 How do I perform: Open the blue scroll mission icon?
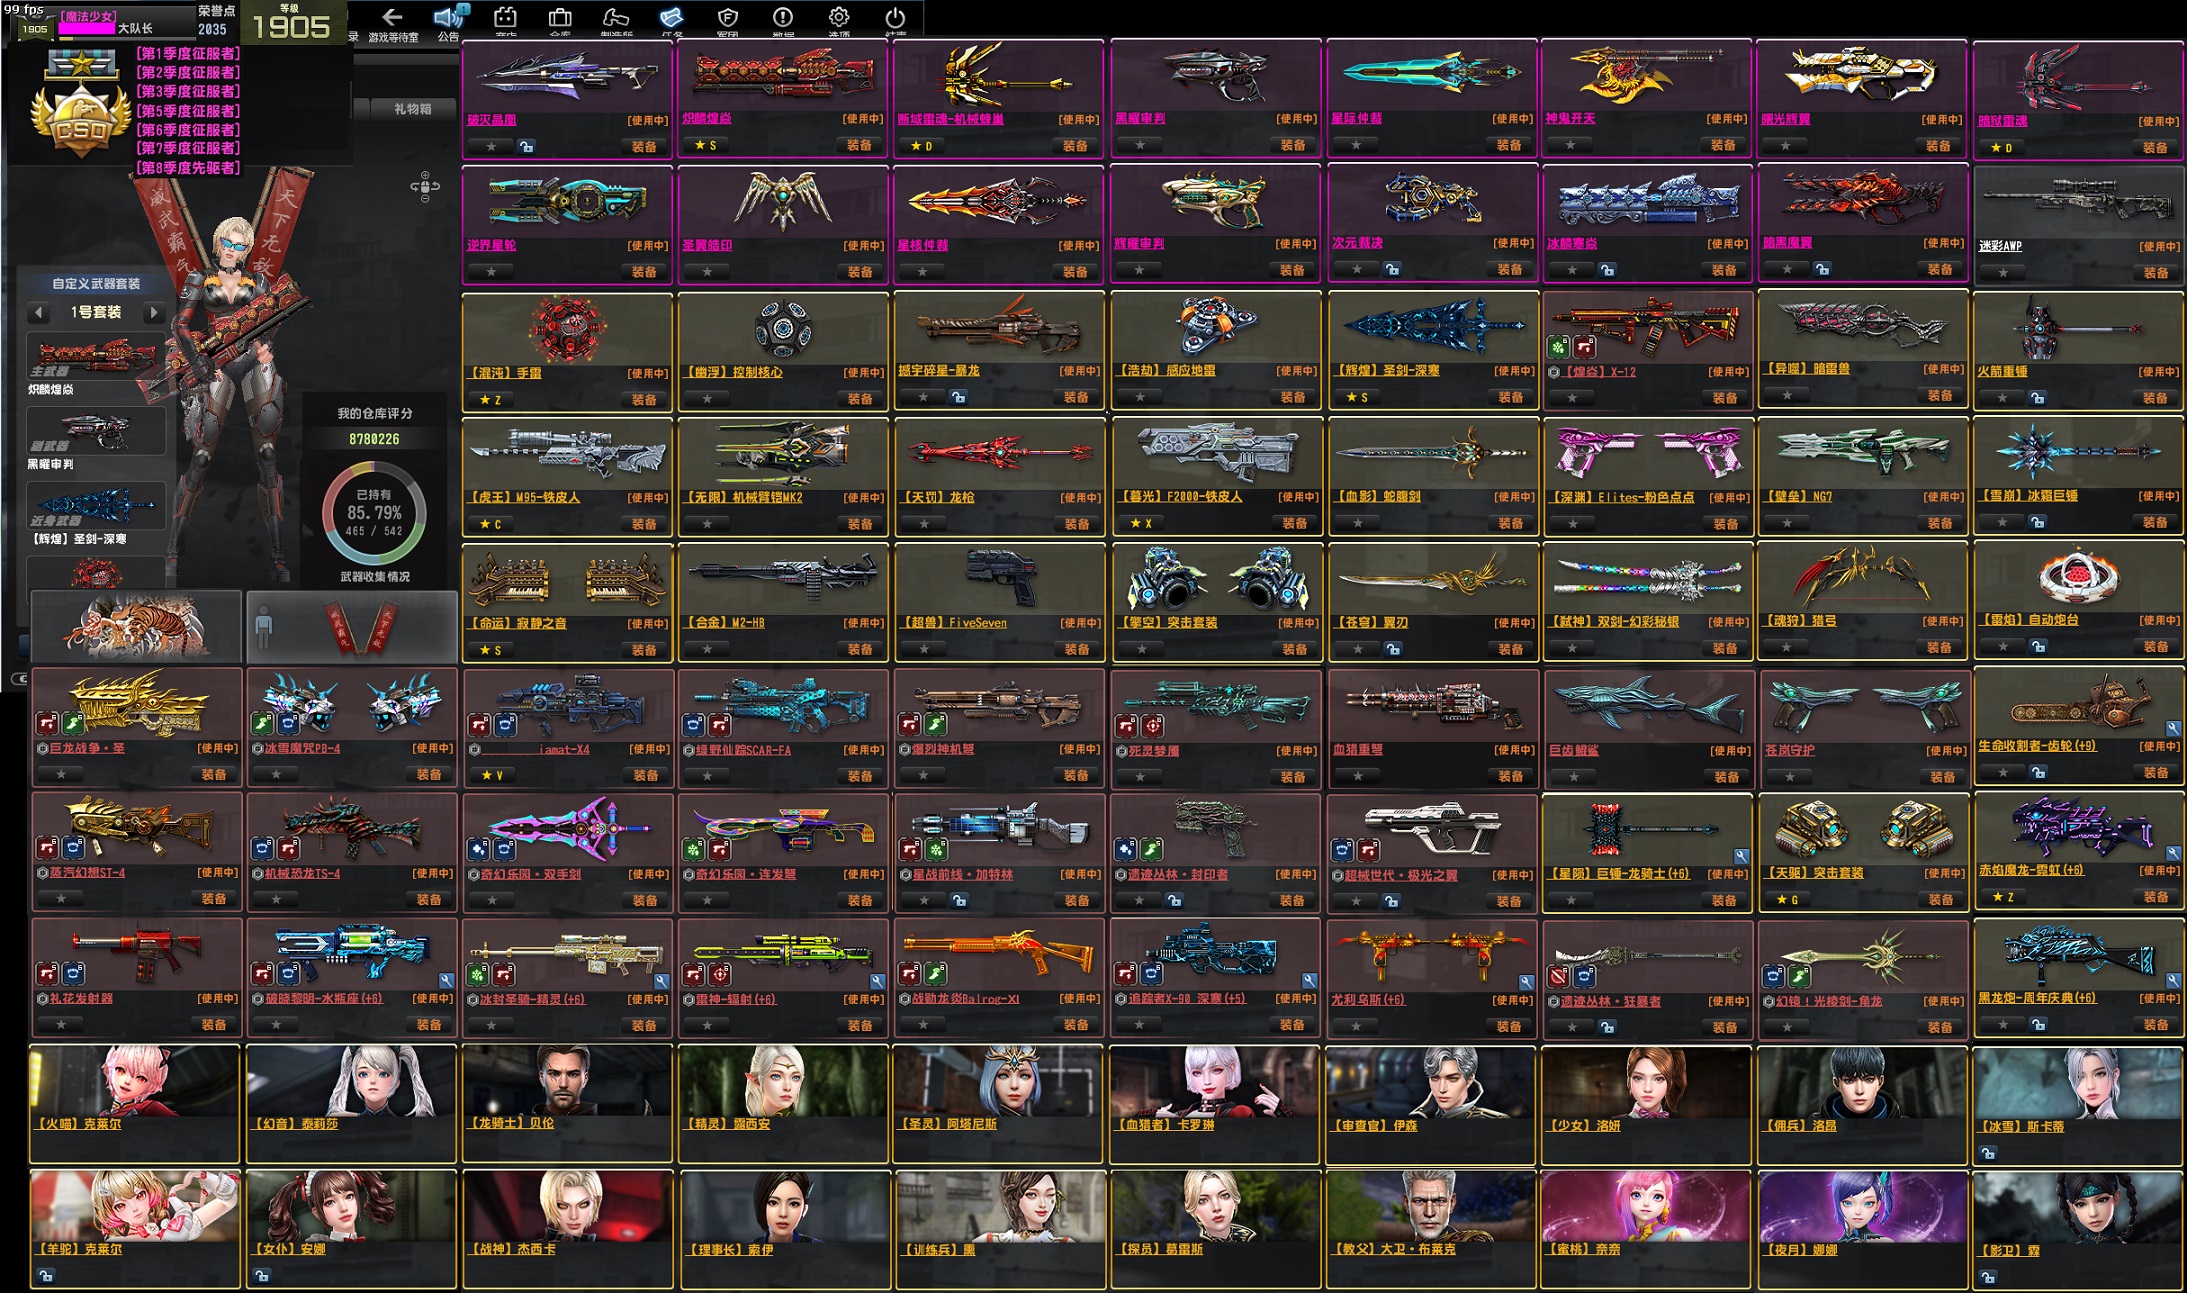[x=671, y=18]
